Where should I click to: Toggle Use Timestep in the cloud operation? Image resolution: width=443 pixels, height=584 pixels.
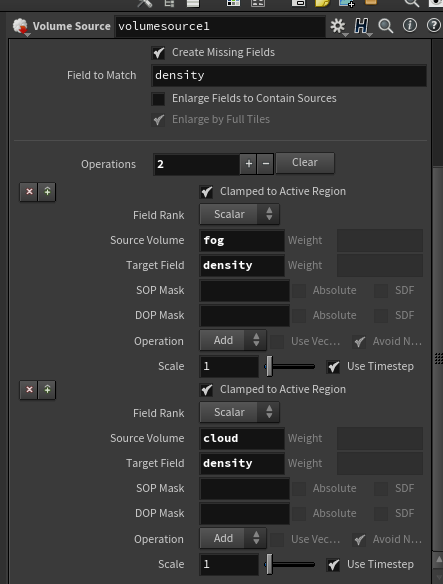pyautogui.click(x=333, y=565)
